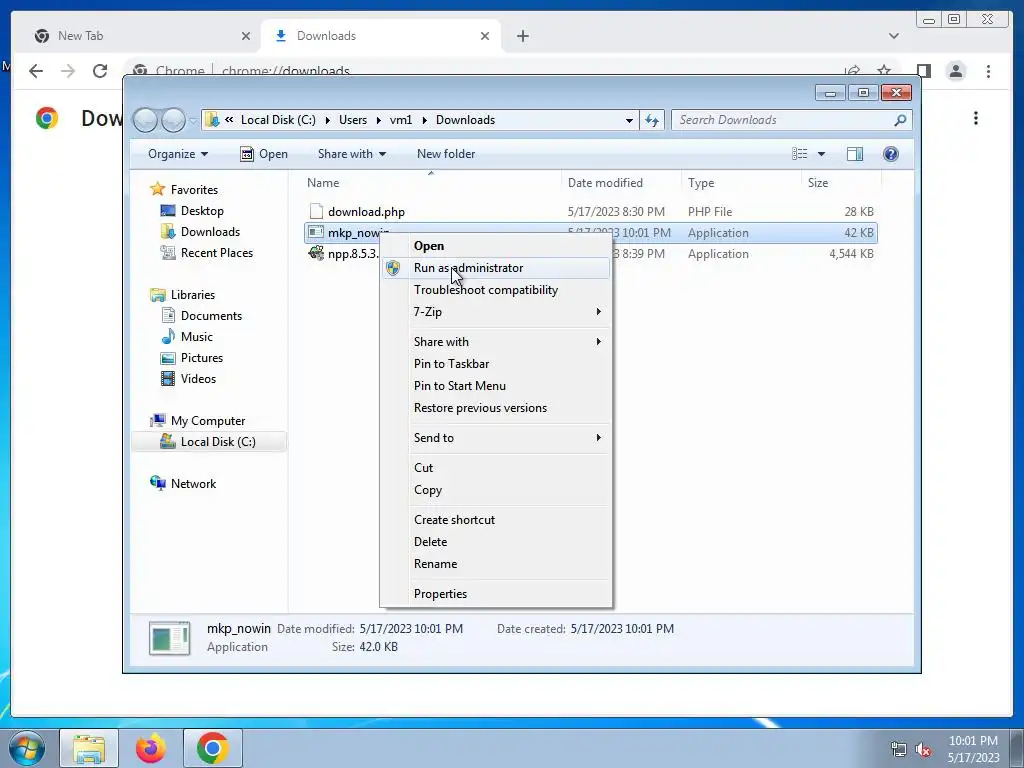Click the Explorer help icon
This screenshot has height=768, width=1024.
tap(891, 154)
